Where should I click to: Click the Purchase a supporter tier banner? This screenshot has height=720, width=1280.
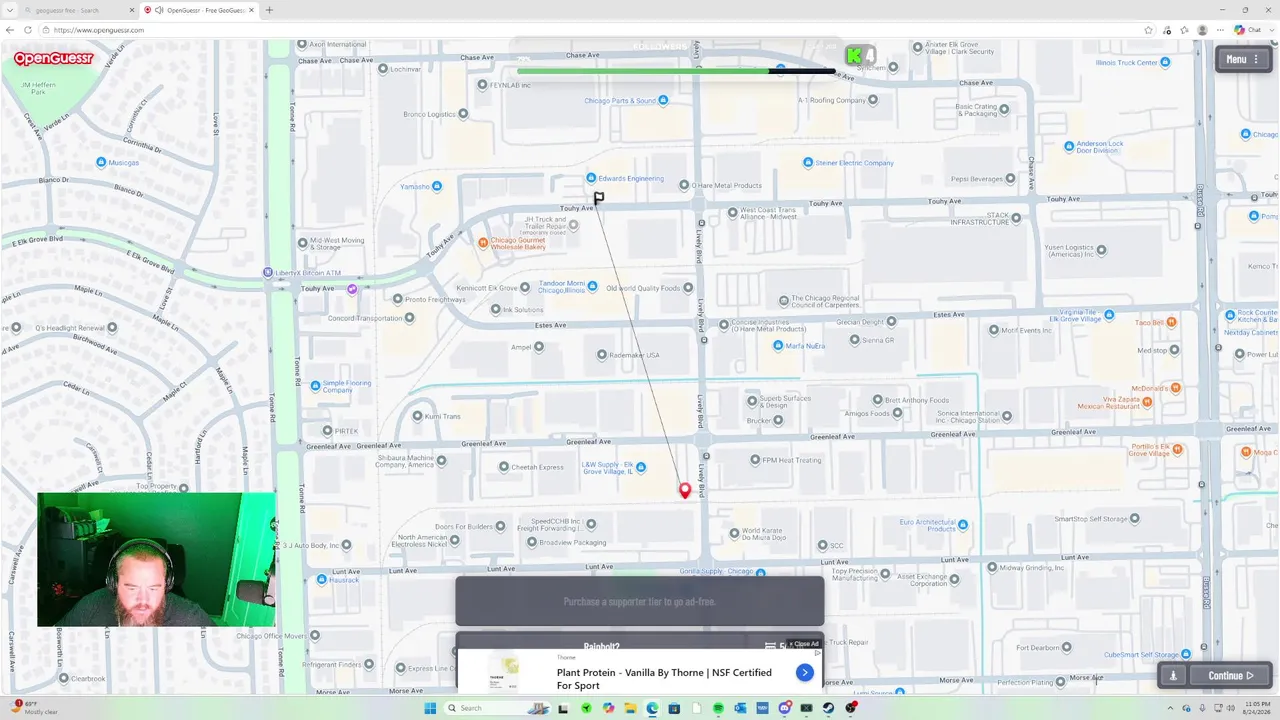click(x=640, y=601)
